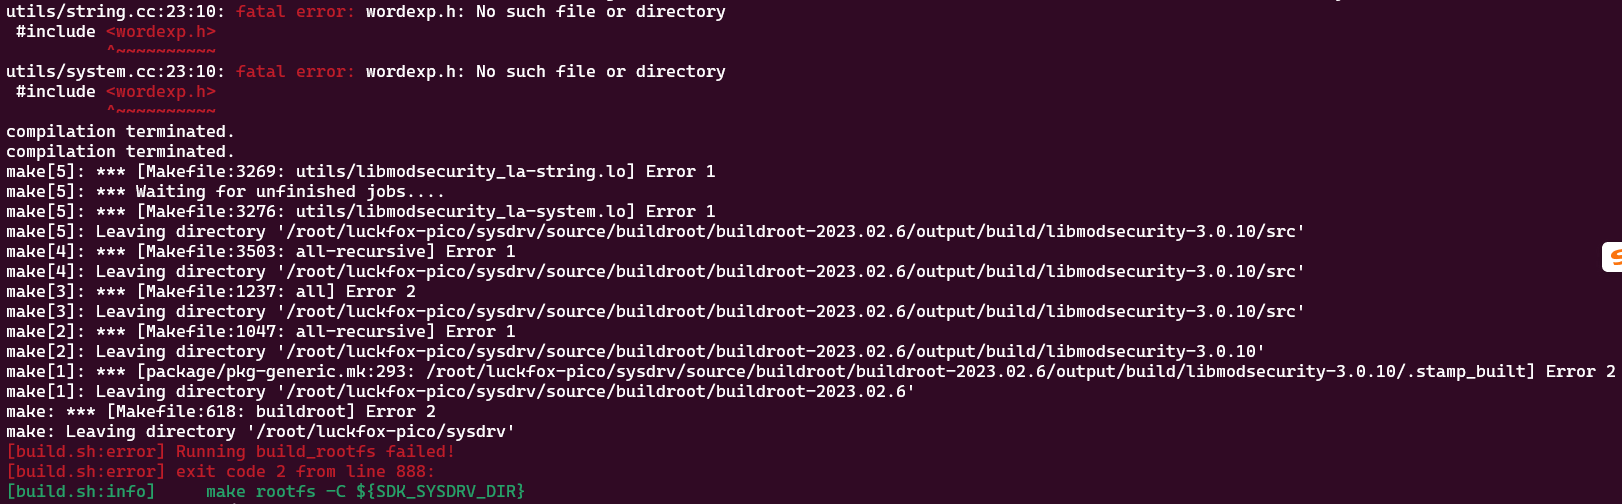
Task: Click the first red wordexp.h include
Action: click(x=161, y=32)
